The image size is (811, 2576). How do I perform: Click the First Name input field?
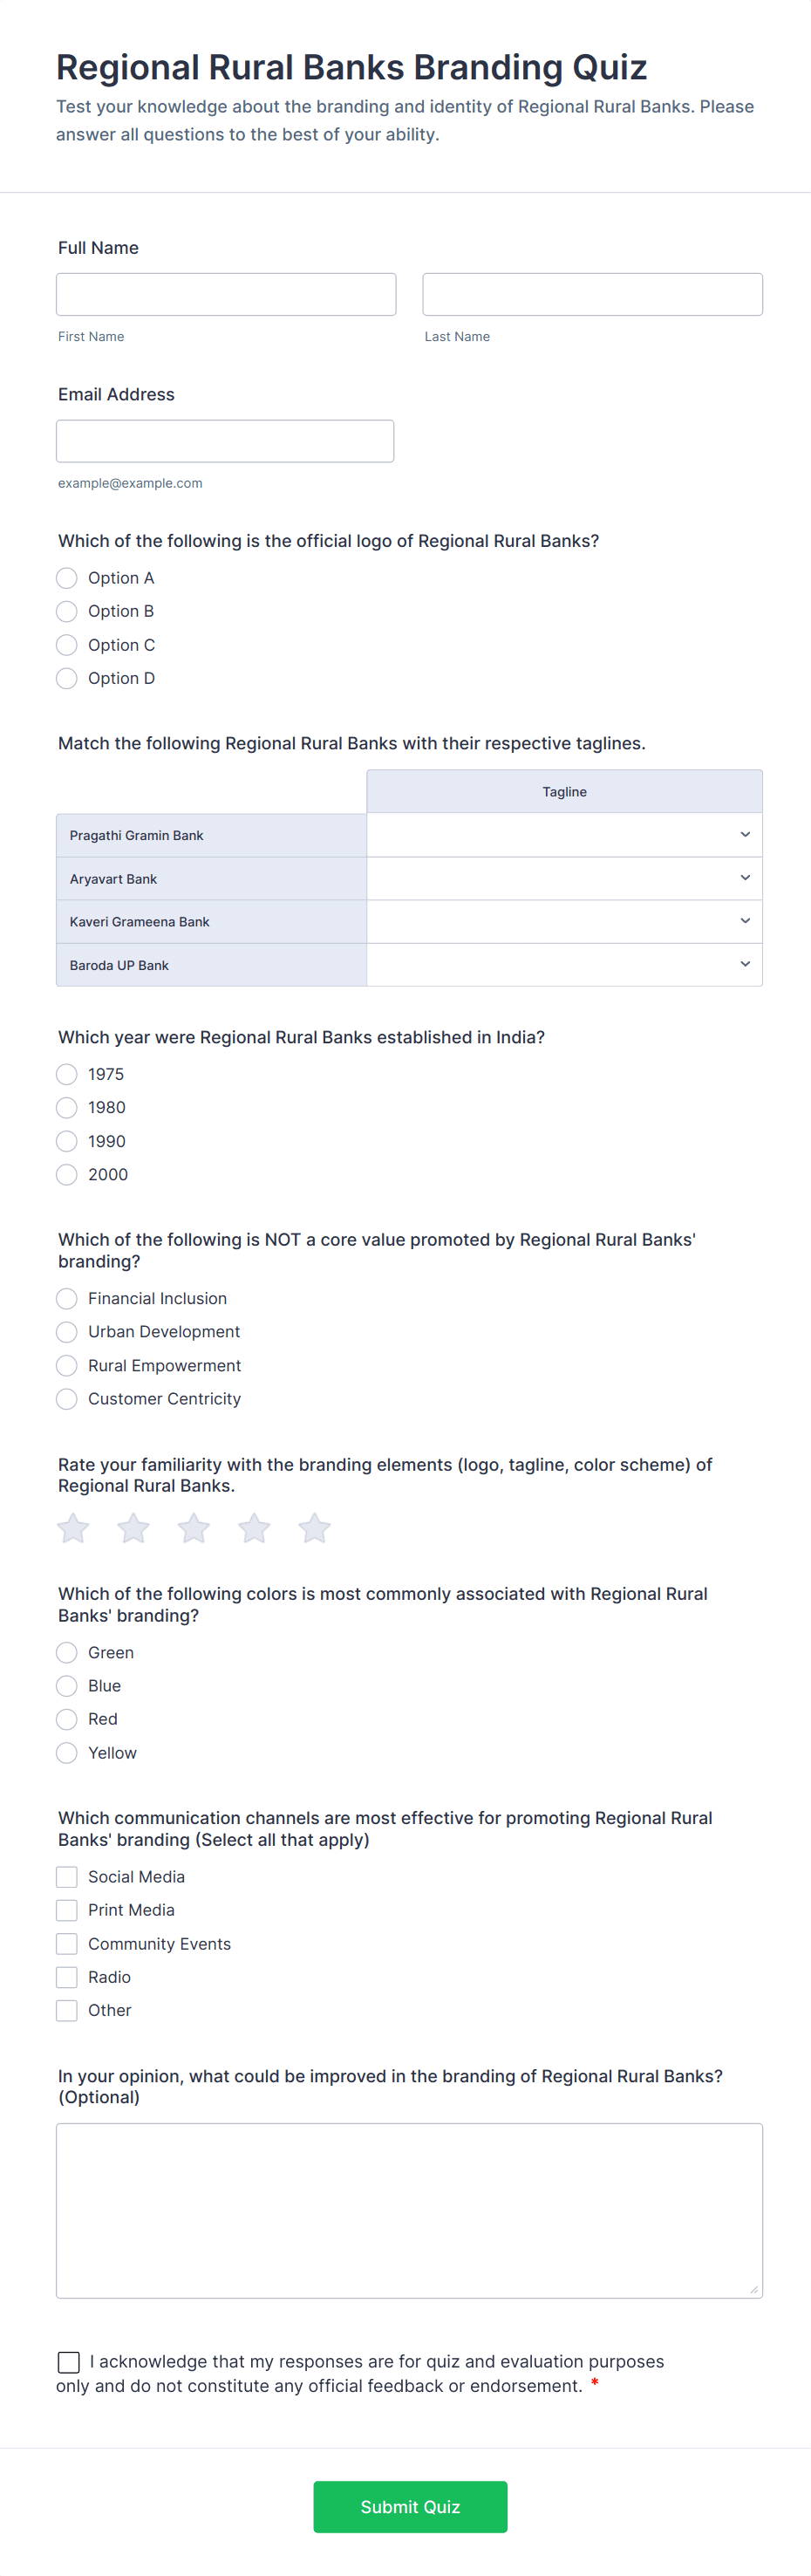click(225, 293)
